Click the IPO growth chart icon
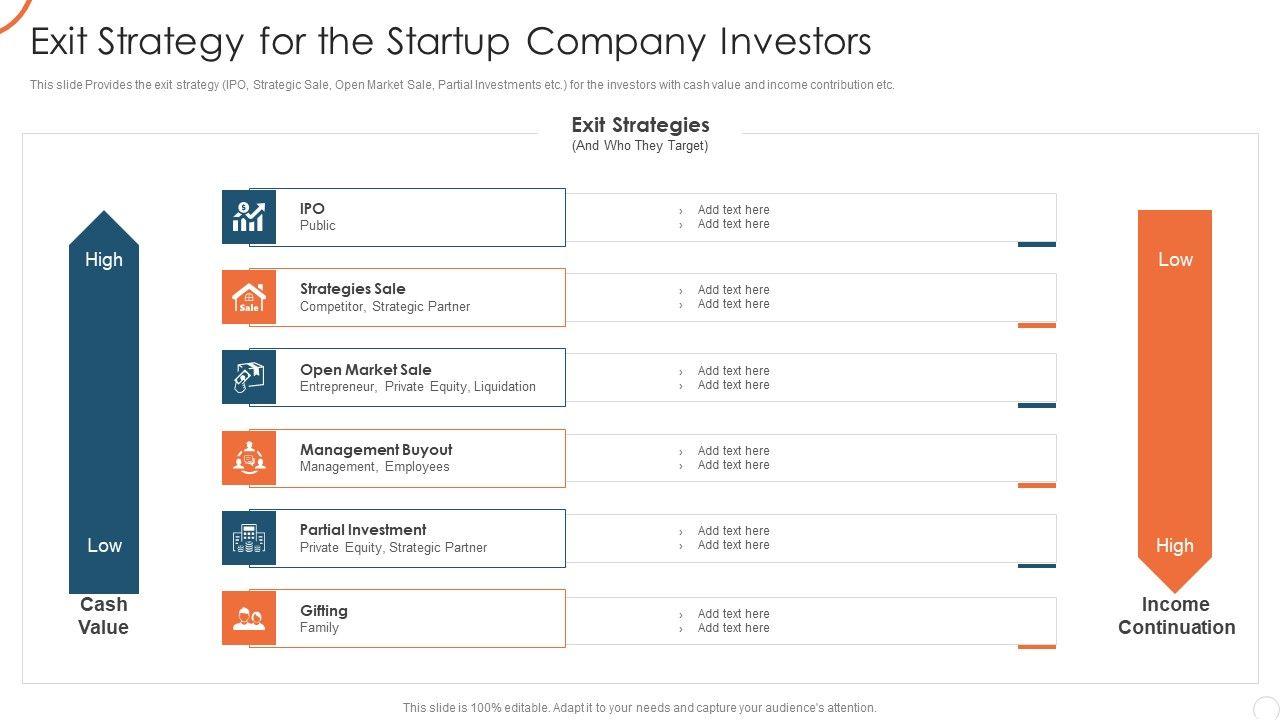 click(x=248, y=217)
